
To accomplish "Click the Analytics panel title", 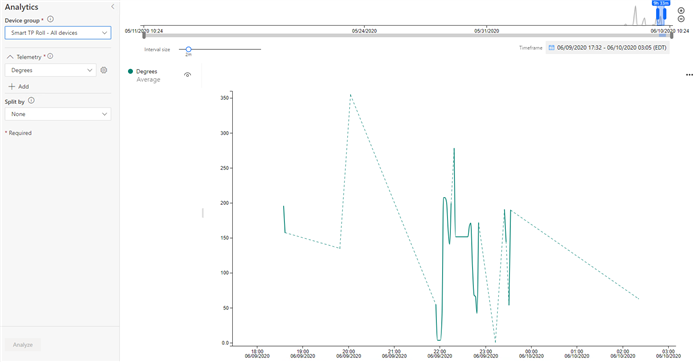I will [21, 7].
